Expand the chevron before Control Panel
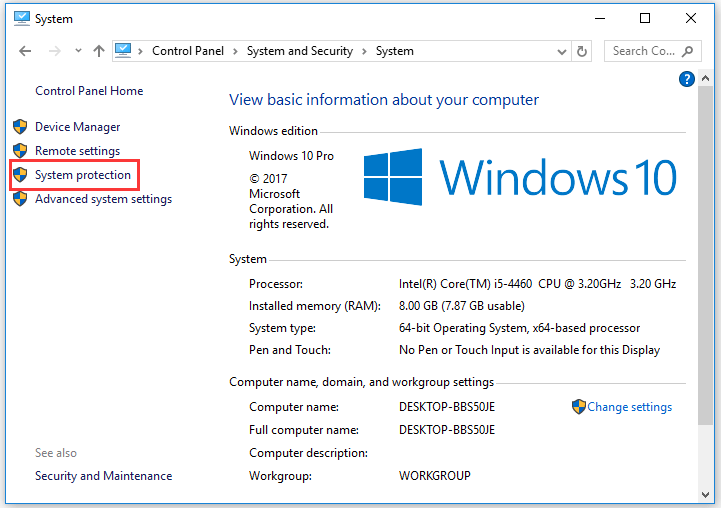The image size is (721, 508). click(x=140, y=51)
